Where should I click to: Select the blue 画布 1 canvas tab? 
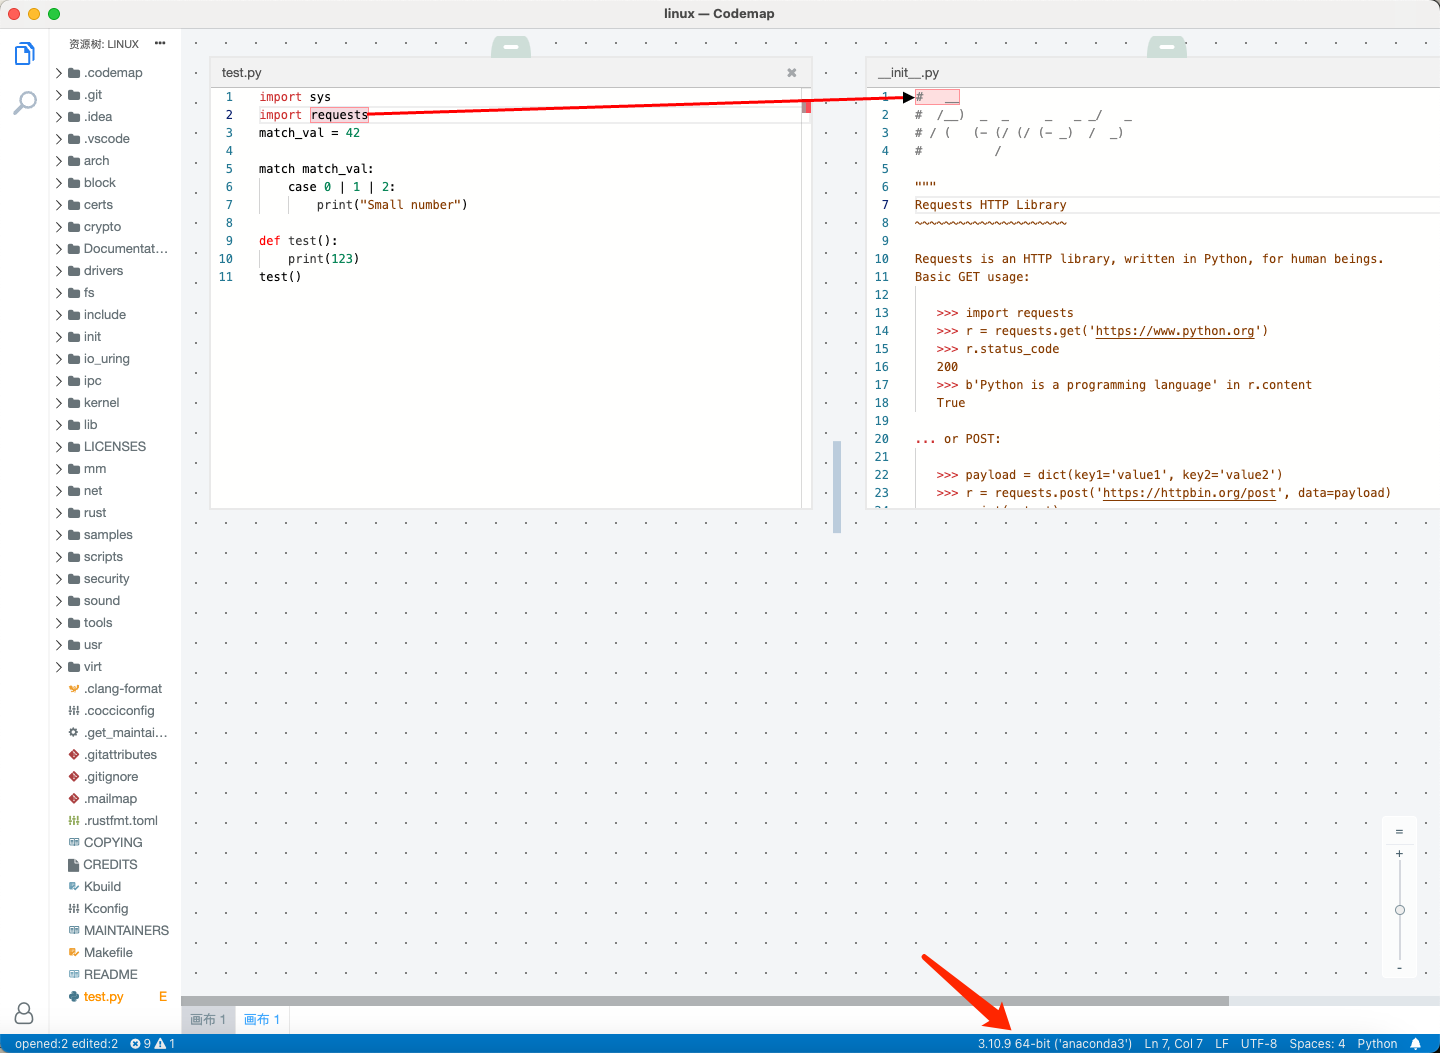tap(262, 1020)
